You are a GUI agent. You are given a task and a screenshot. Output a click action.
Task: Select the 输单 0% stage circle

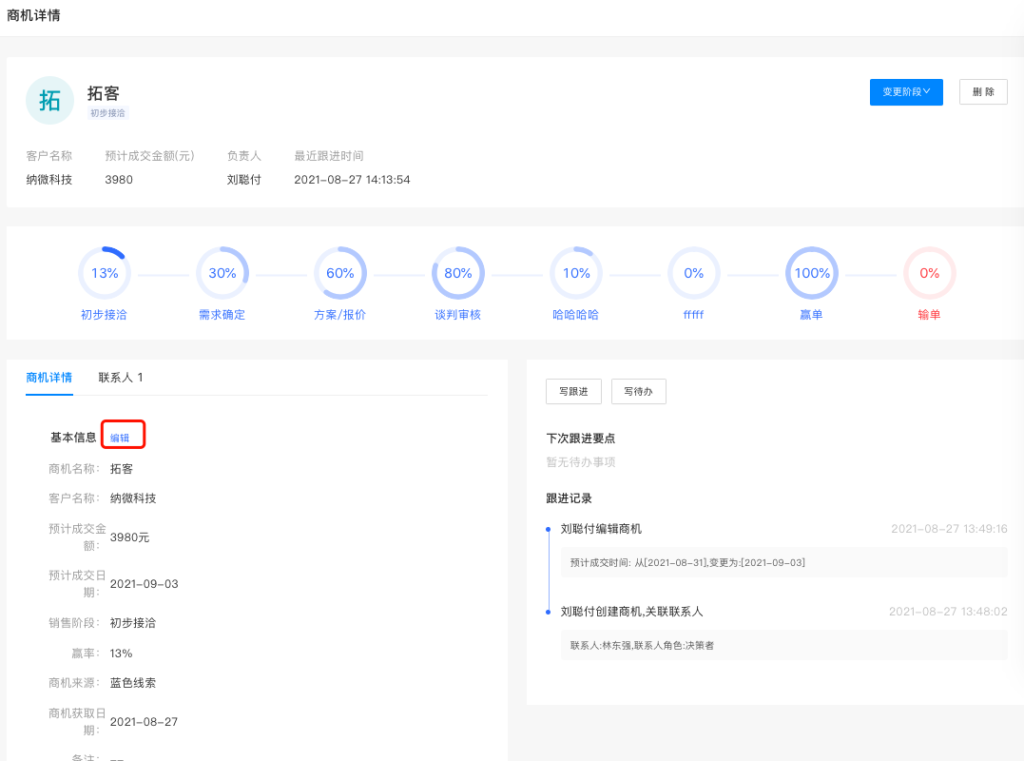click(929, 273)
